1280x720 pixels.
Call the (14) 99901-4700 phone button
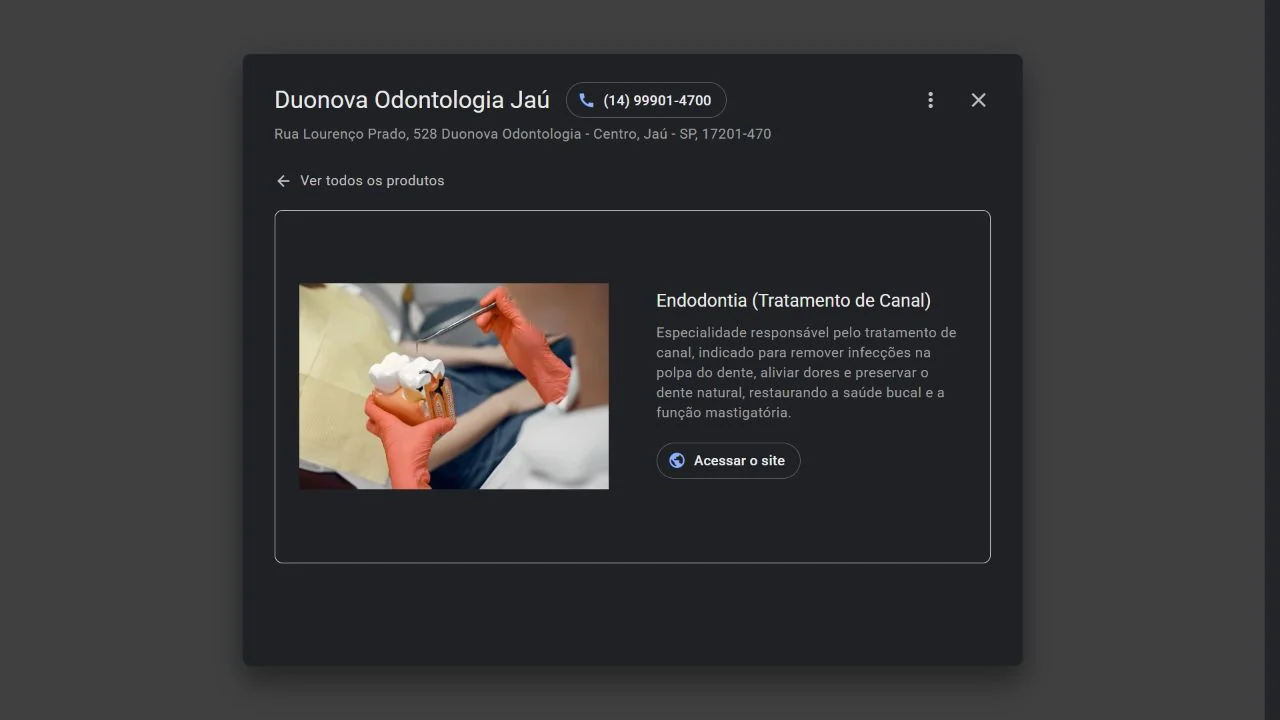click(646, 100)
